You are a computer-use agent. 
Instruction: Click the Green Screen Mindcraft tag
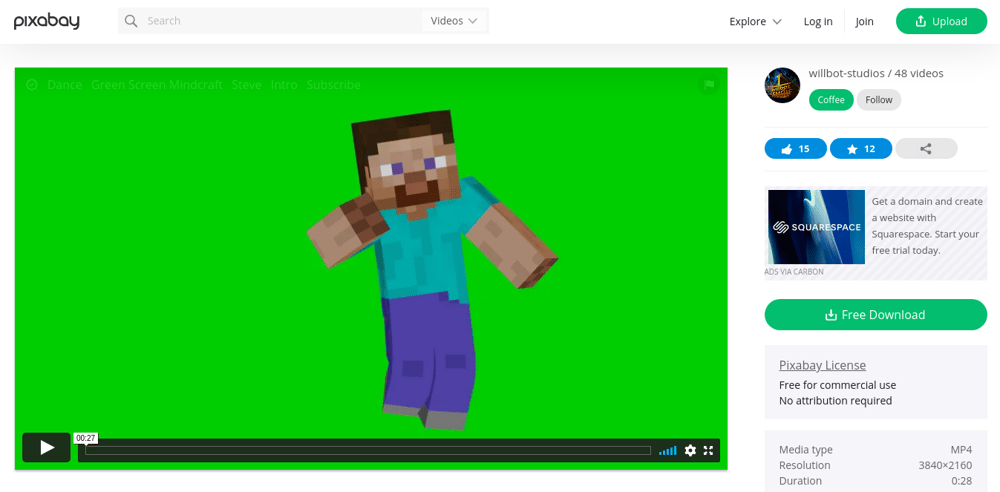click(x=157, y=85)
